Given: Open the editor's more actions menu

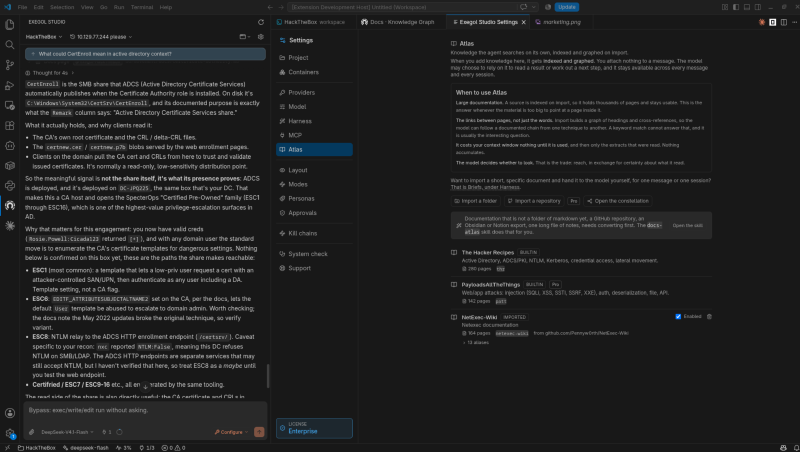Looking at the screenshot, I should click(x=794, y=22).
